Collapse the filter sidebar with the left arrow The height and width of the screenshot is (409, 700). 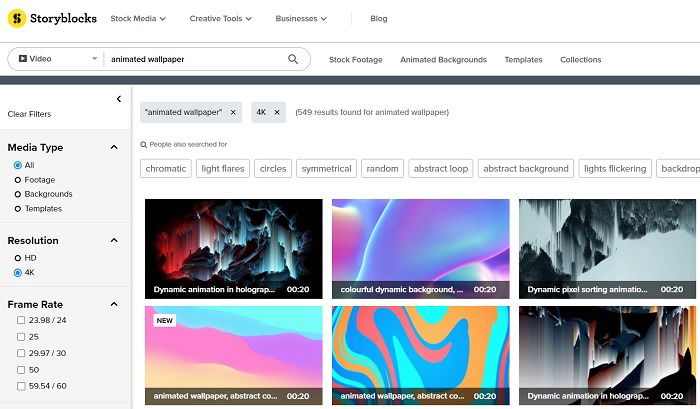[x=119, y=99]
